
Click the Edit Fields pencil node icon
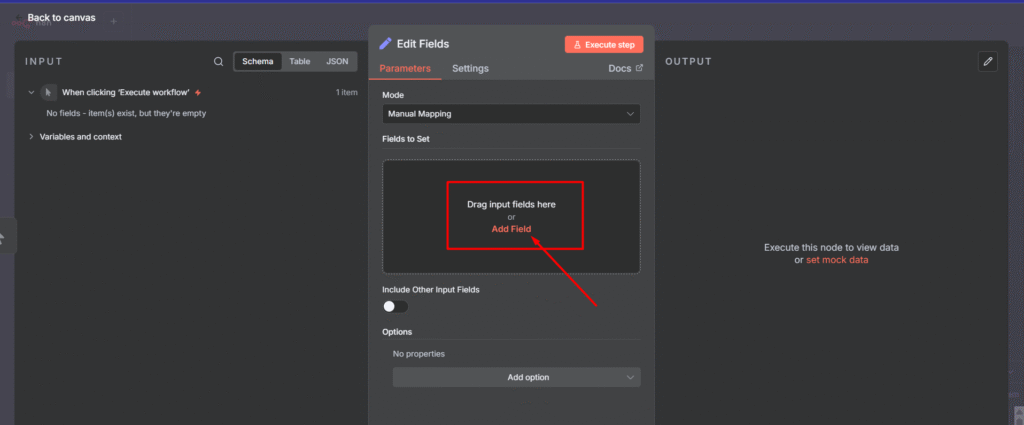click(386, 44)
